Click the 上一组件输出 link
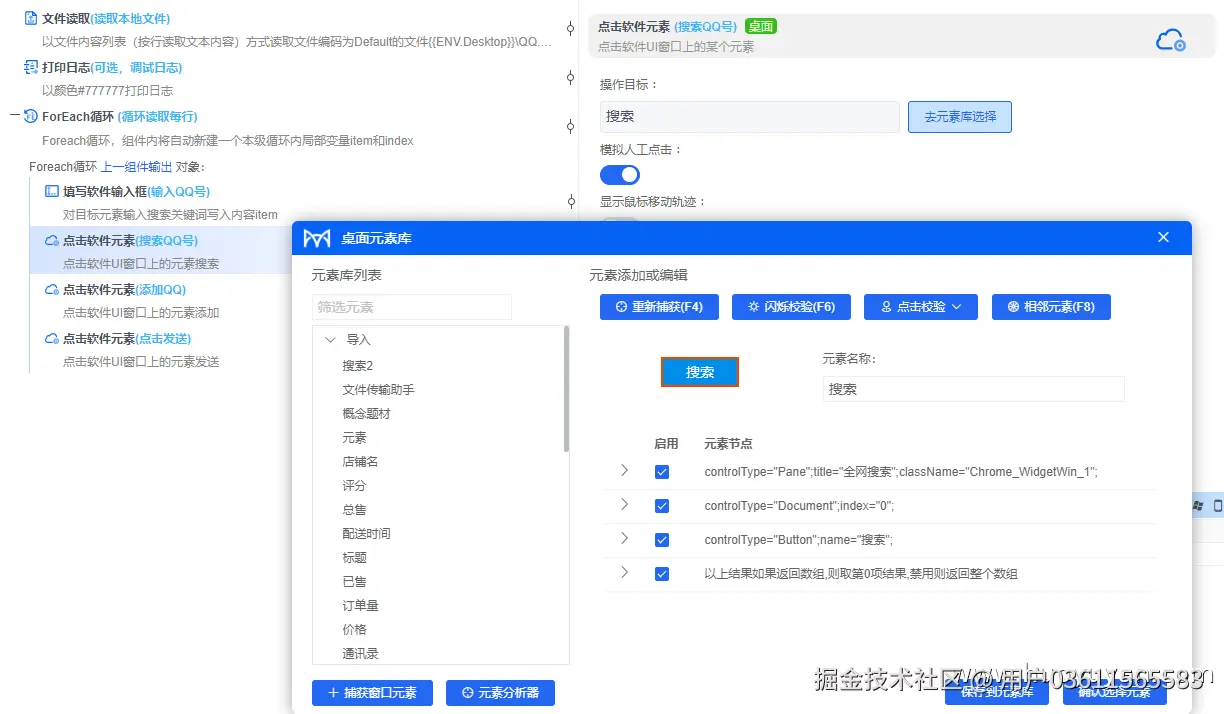The height and width of the screenshot is (714, 1224). (137, 167)
